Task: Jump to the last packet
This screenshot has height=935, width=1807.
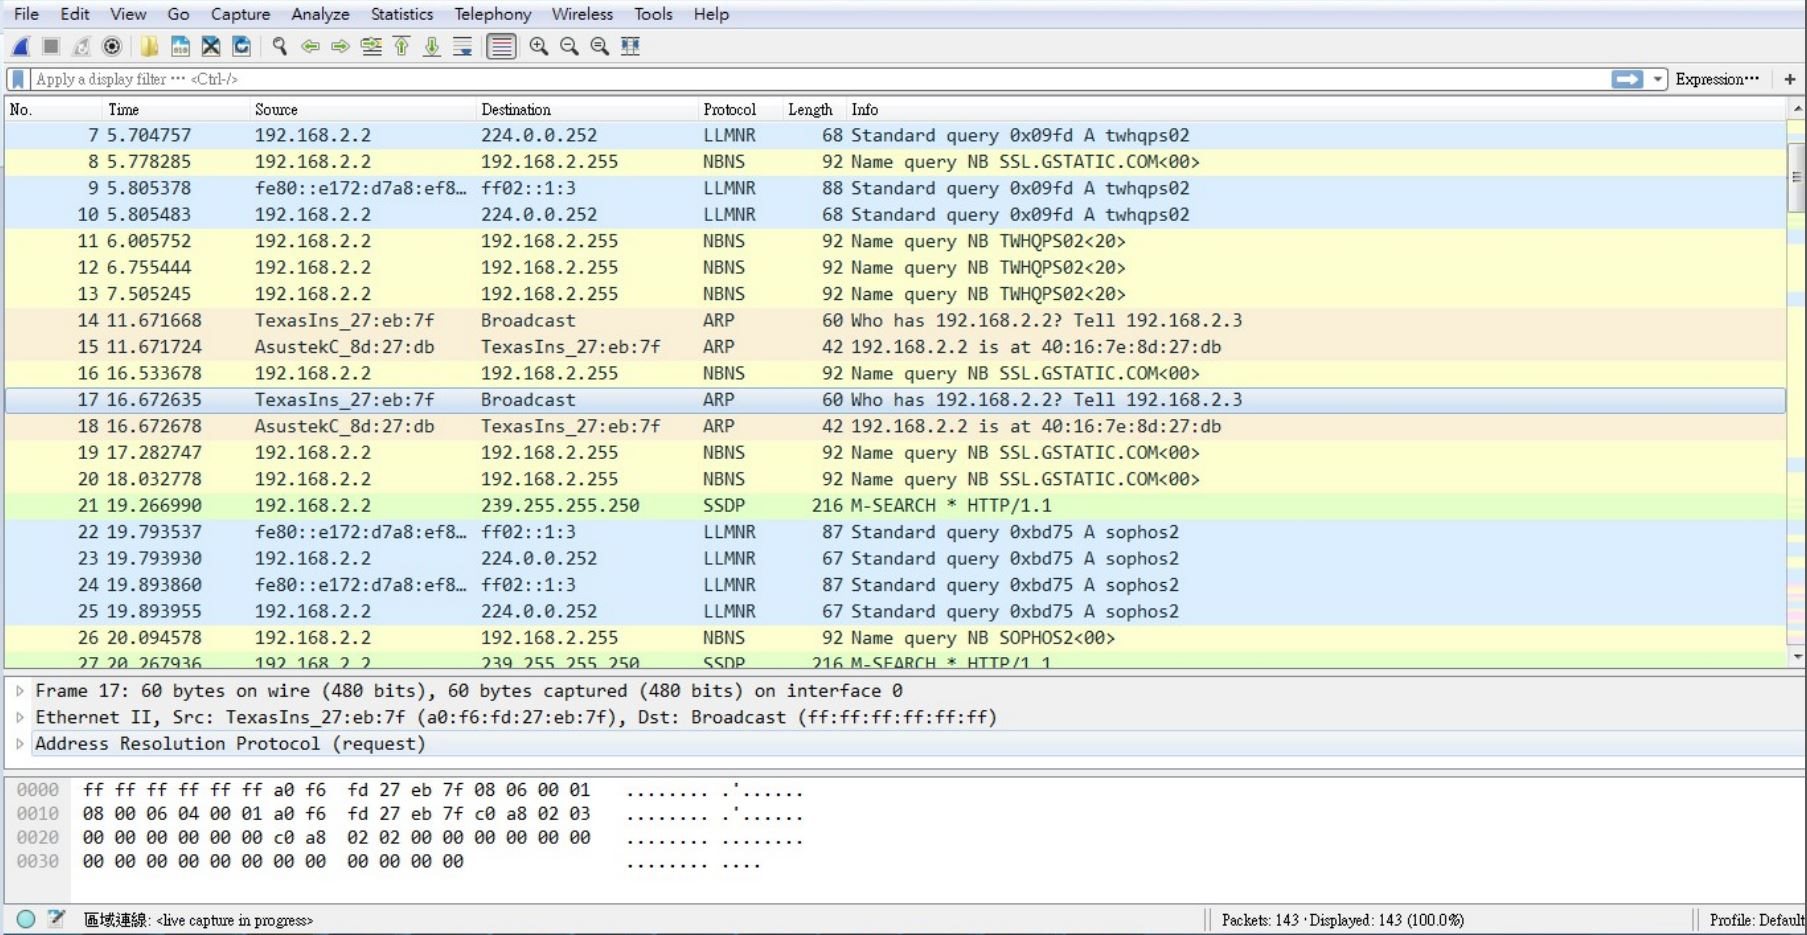Action: pos(432,46)
